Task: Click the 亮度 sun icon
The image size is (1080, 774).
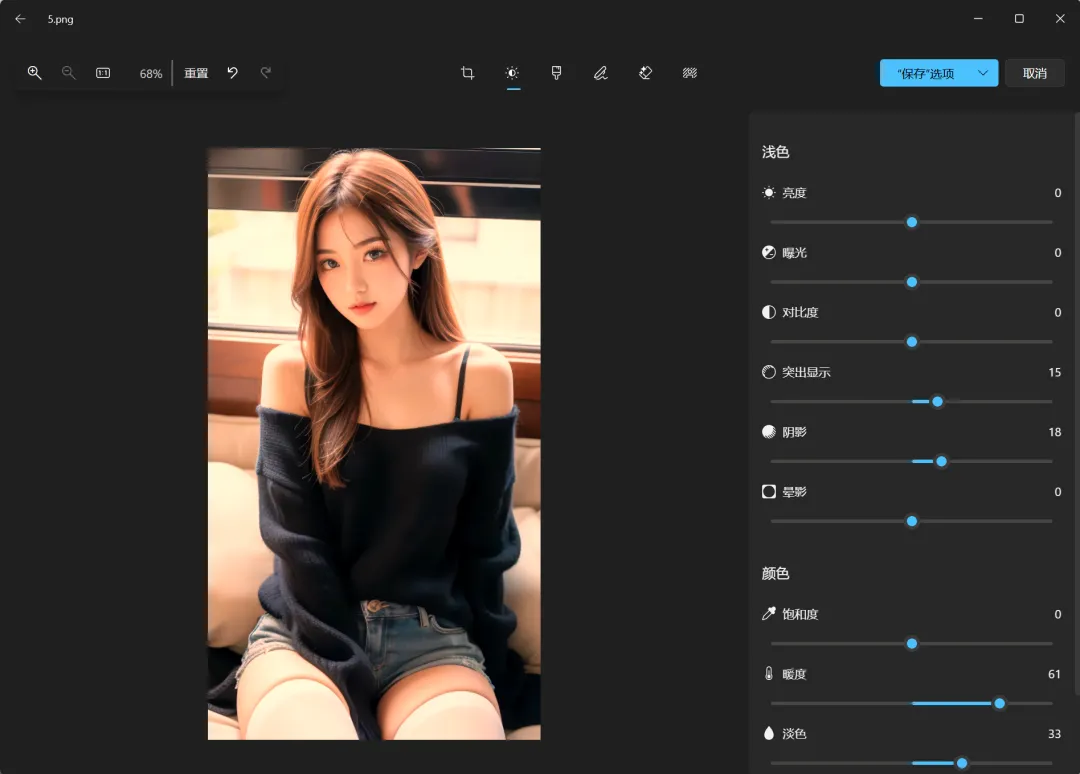Action: tap(769, 193)
